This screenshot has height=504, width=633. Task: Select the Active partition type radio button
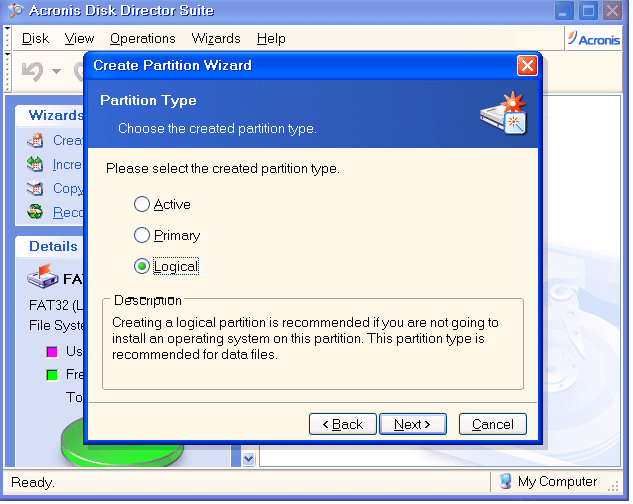[142, 205]
